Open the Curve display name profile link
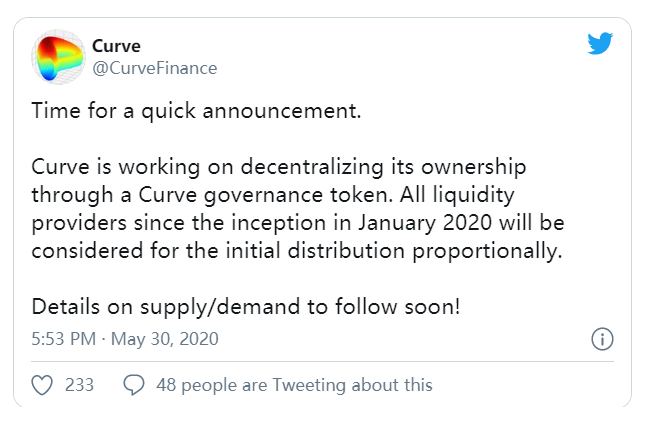The image size is (646, 438). 117,46
